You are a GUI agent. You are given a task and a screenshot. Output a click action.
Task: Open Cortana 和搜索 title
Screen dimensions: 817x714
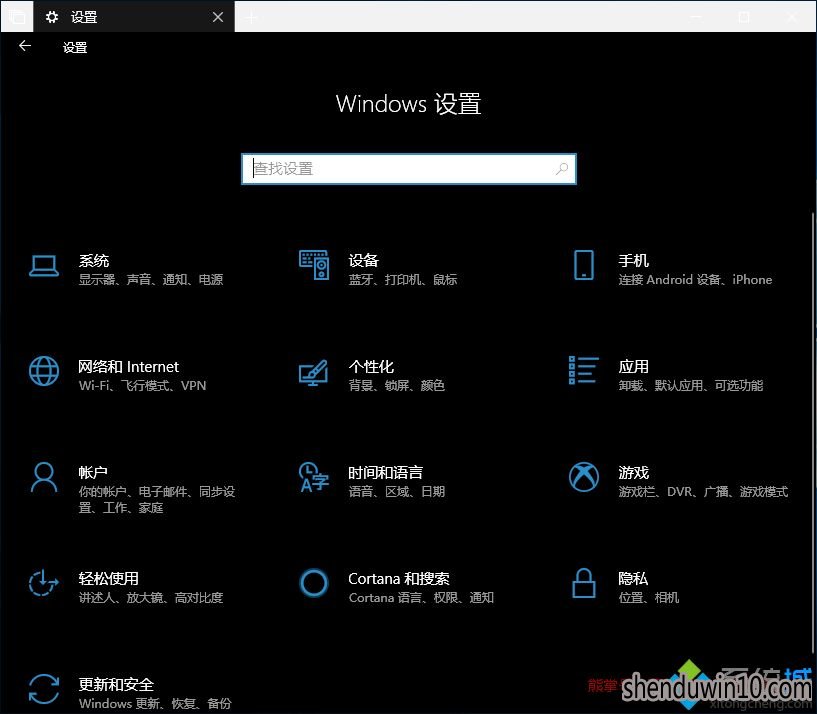point(399,578)
